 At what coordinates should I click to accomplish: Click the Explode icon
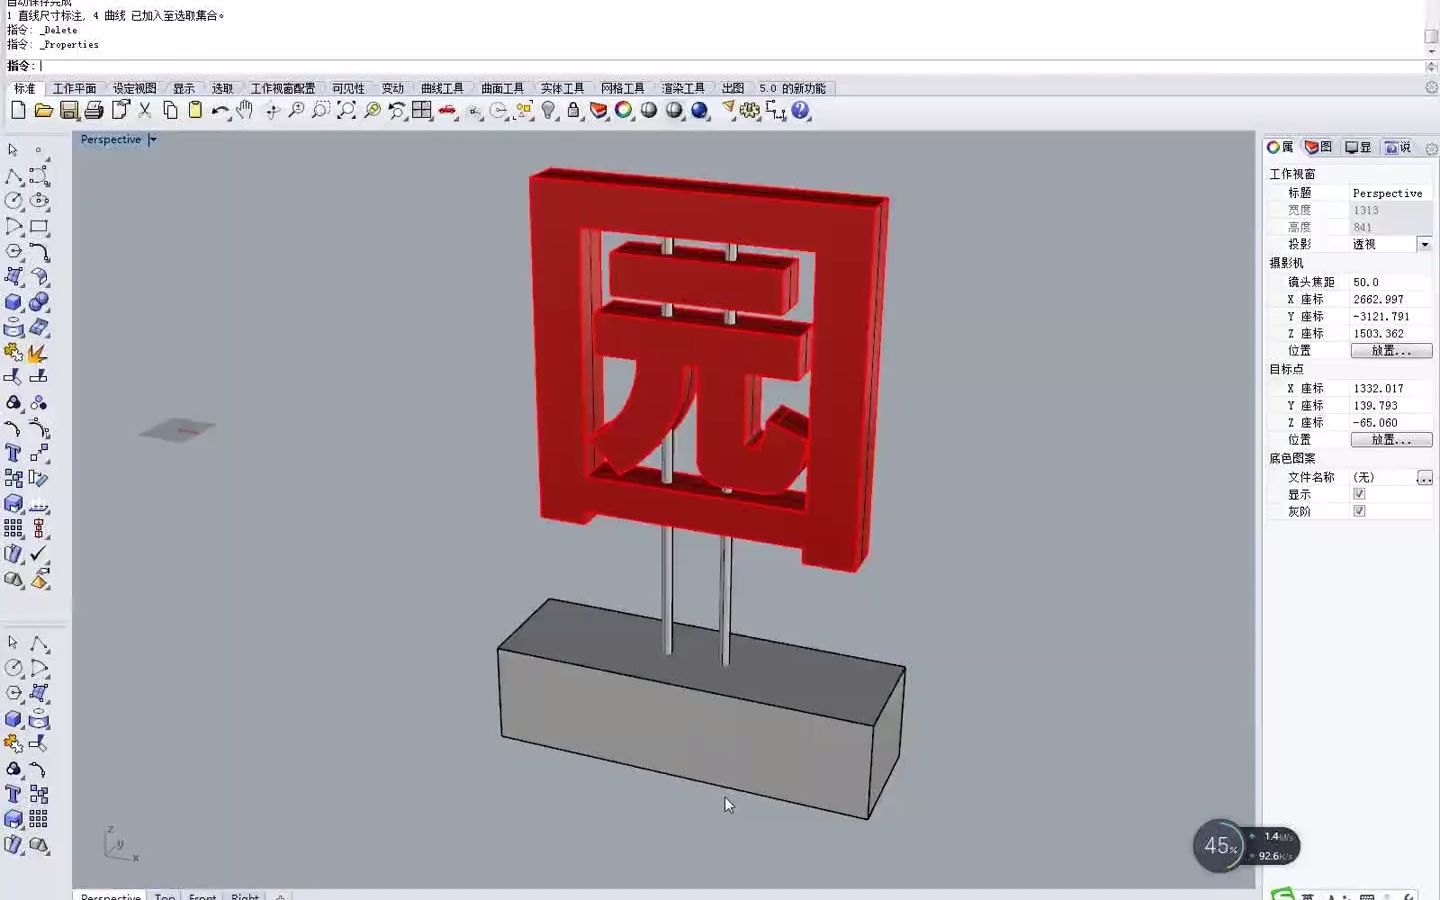[x=39, y=353]
